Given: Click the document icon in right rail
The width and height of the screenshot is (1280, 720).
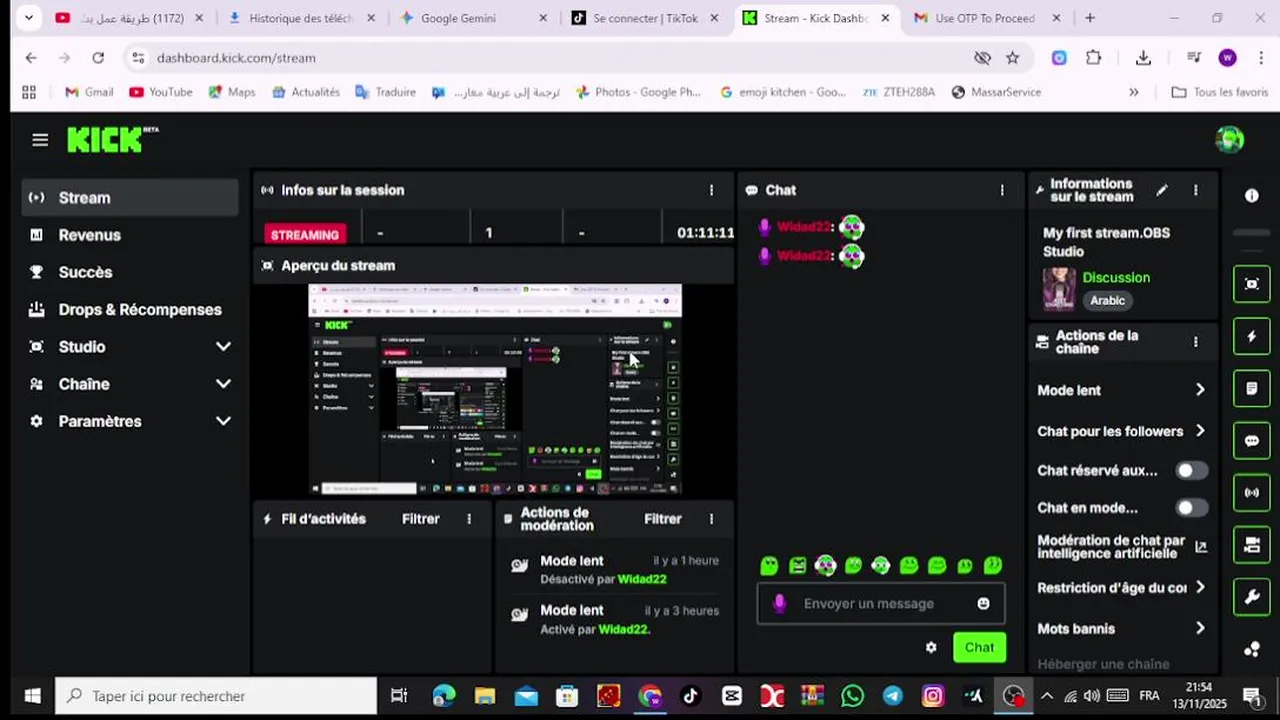Looking at the screenshot, I should 1251,388.
